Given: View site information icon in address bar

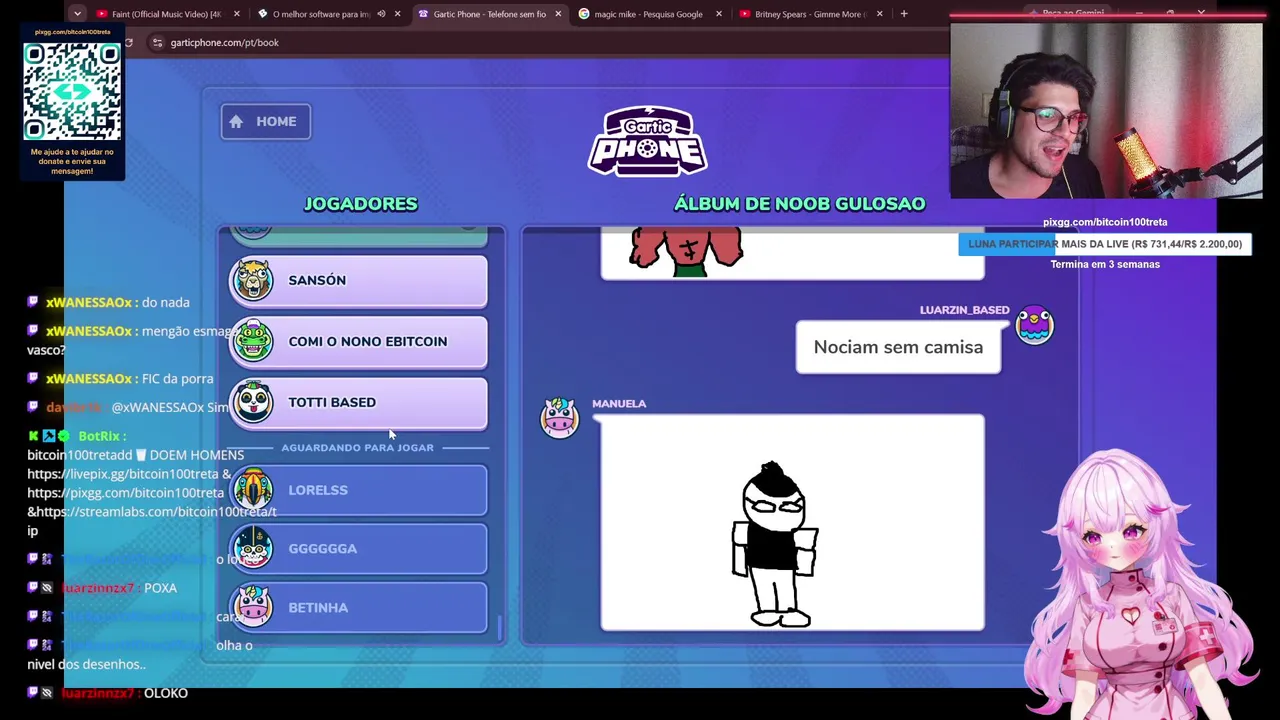Looking at the screenshot, I should click(157, 43).
